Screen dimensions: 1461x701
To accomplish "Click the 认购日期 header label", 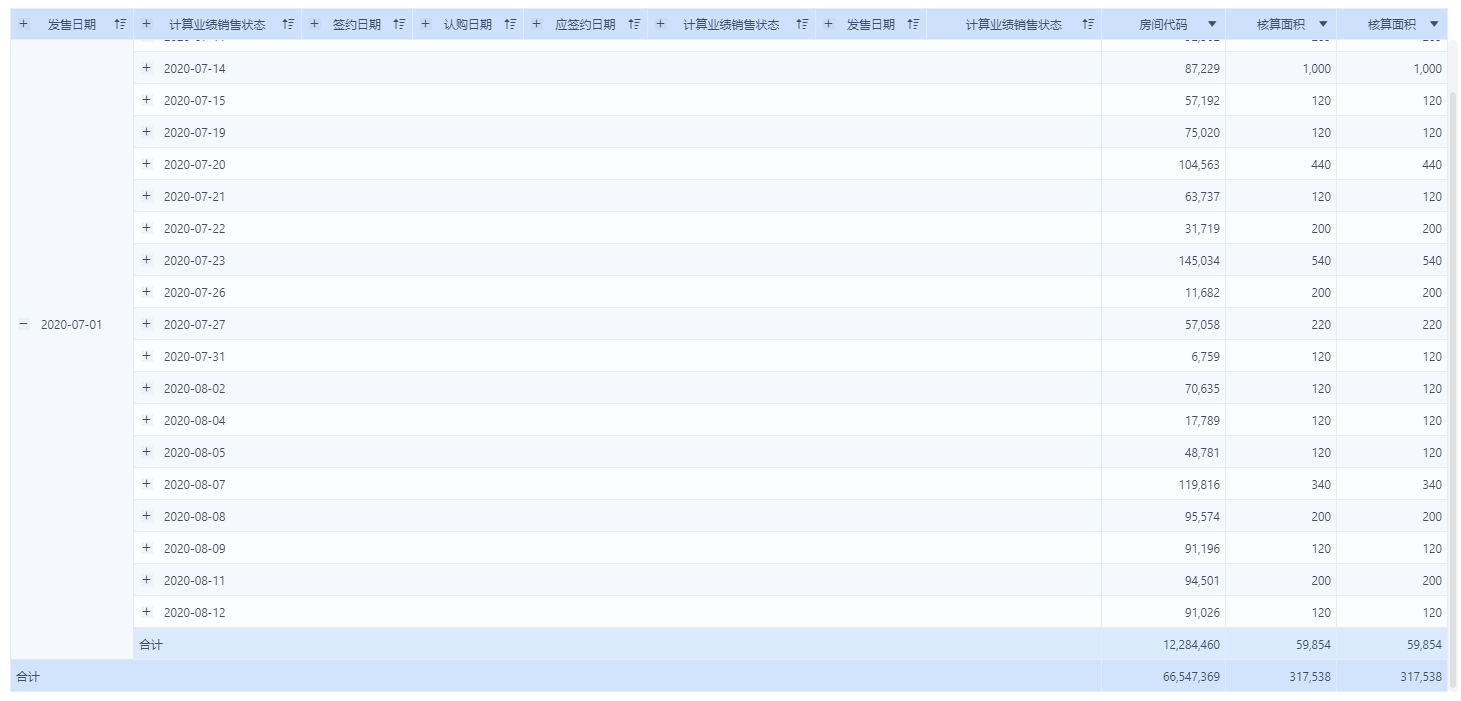I will click(x=468, y=24).
